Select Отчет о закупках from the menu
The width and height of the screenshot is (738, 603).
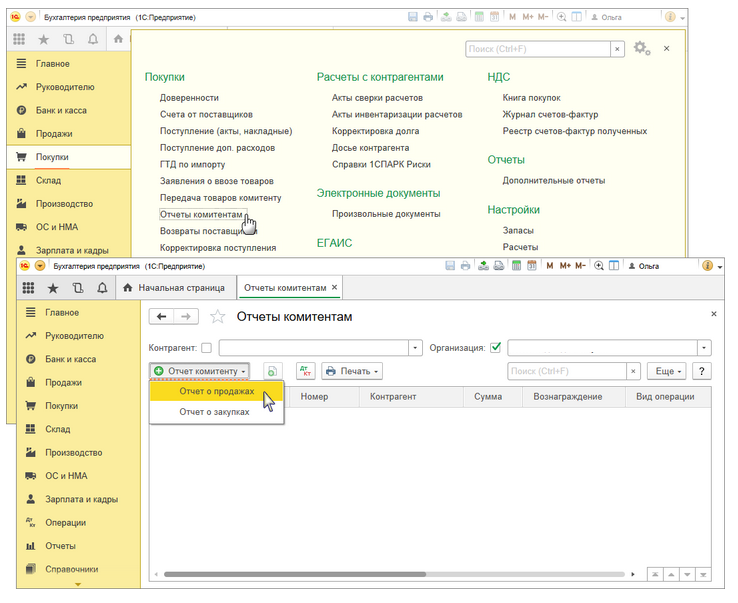(x=214, y=411)
